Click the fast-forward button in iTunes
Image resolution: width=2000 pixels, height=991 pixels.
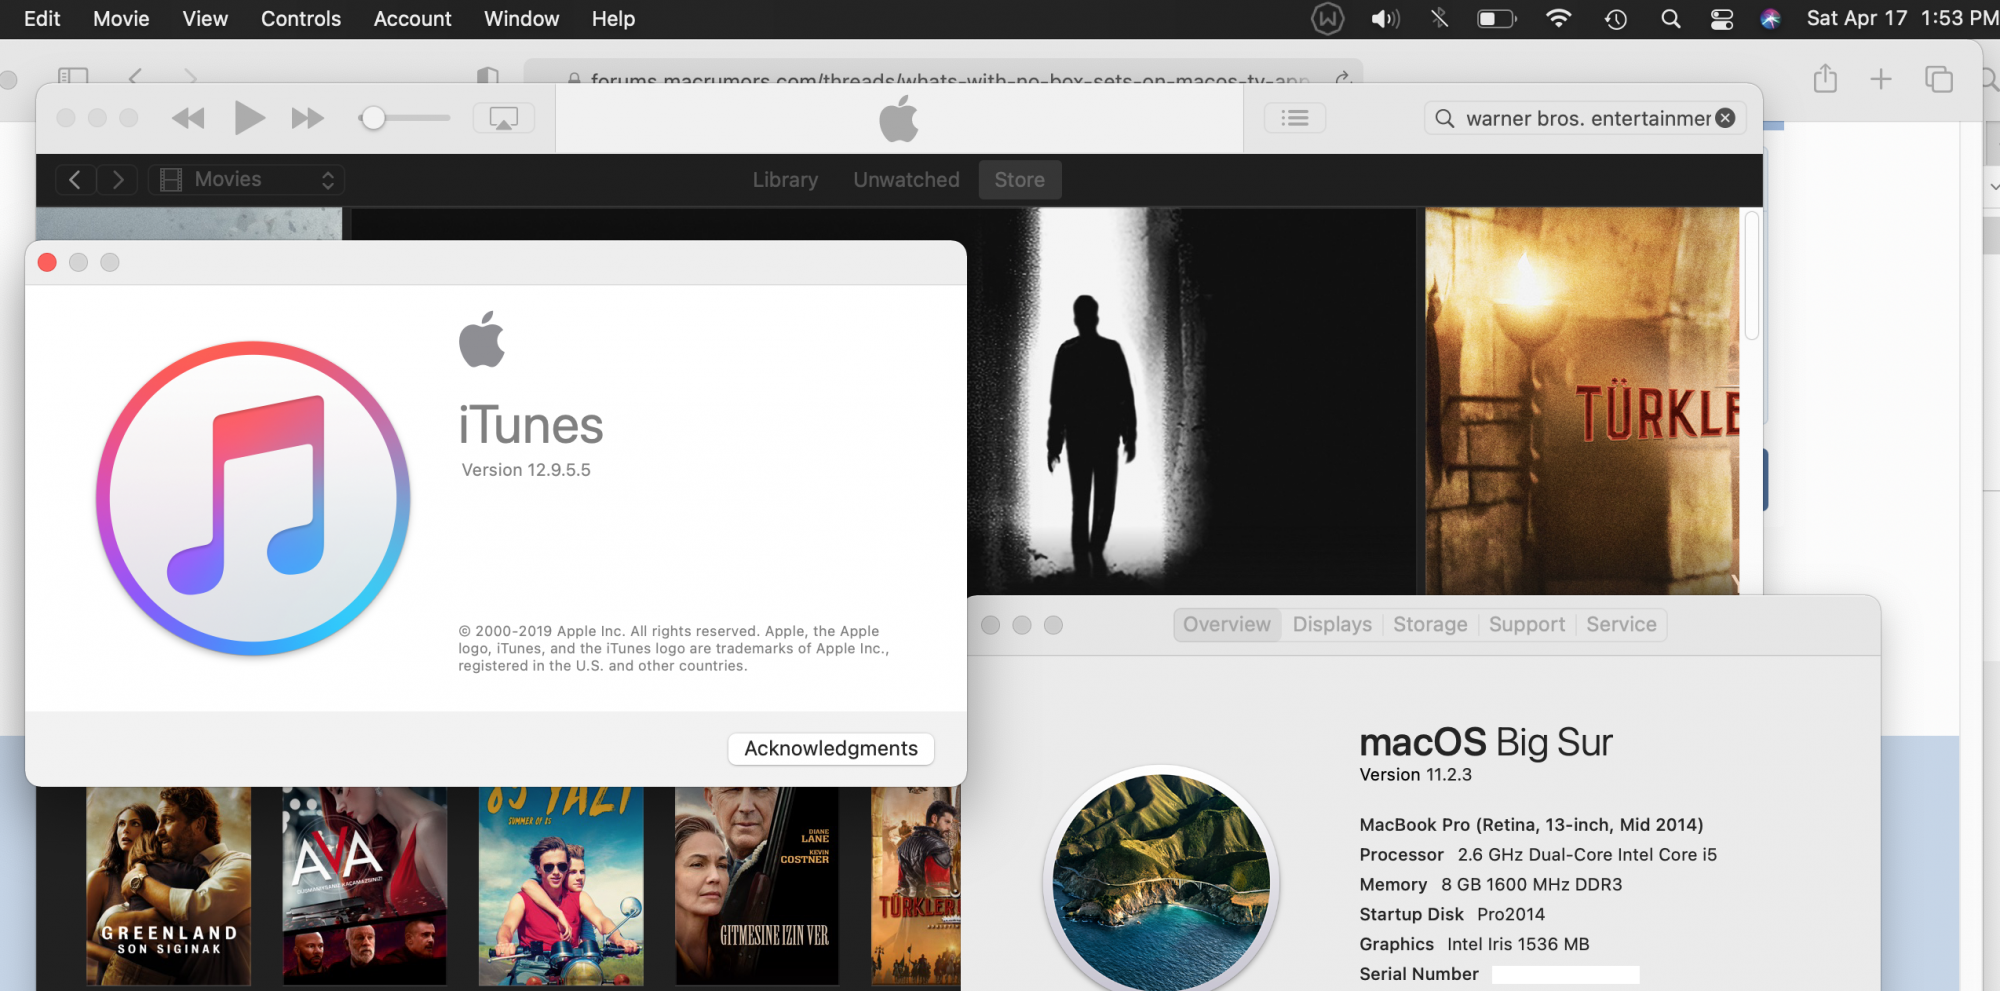coord(308,118)
